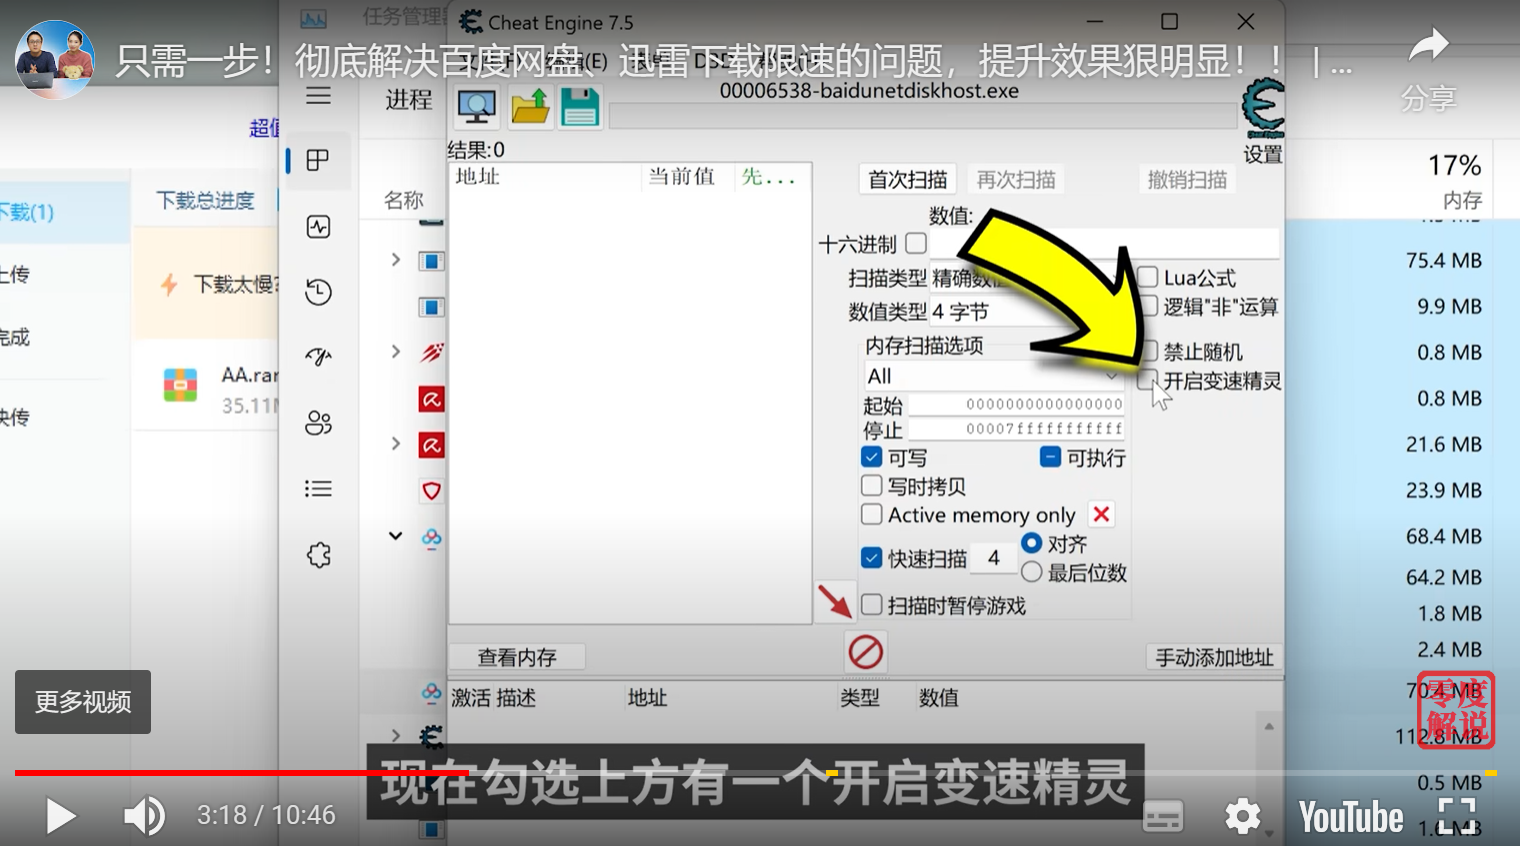Click the Type column in address table
This screenshot has height=846, width=1520.
click(x=860, y=698)
